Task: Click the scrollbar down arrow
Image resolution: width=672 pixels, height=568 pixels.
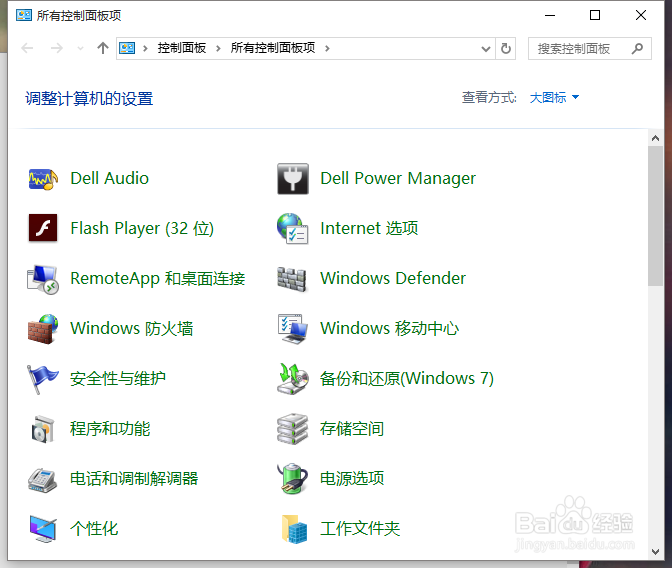Action: click(655, 552)
